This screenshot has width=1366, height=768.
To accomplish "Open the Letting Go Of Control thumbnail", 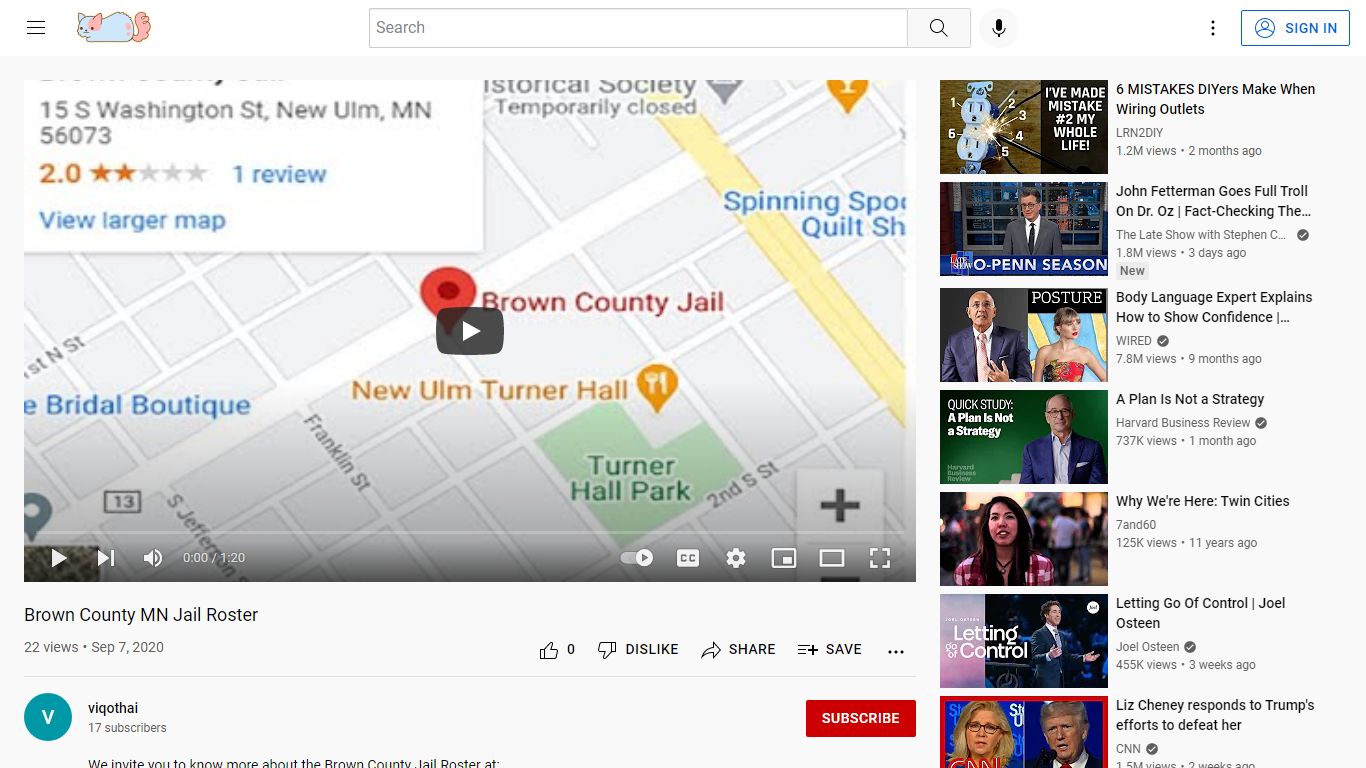I will pos(1024,641).
